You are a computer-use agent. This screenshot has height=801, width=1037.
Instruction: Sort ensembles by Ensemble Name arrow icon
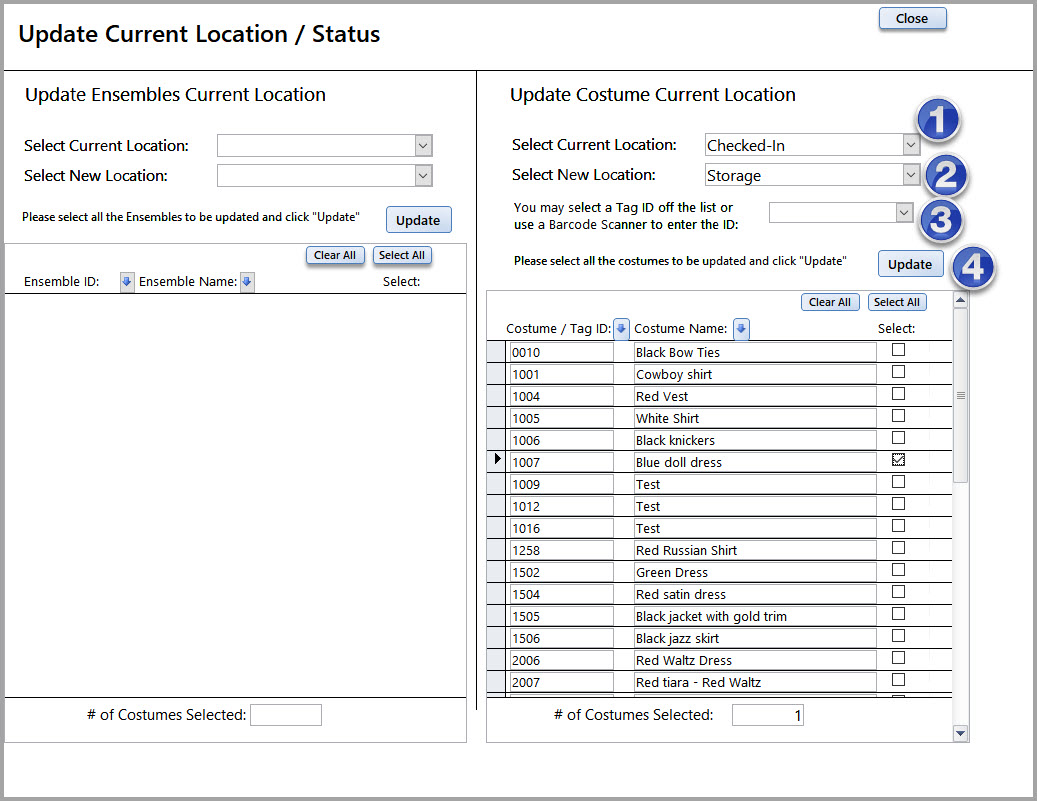pyautogui.click(x=247, y=282)
